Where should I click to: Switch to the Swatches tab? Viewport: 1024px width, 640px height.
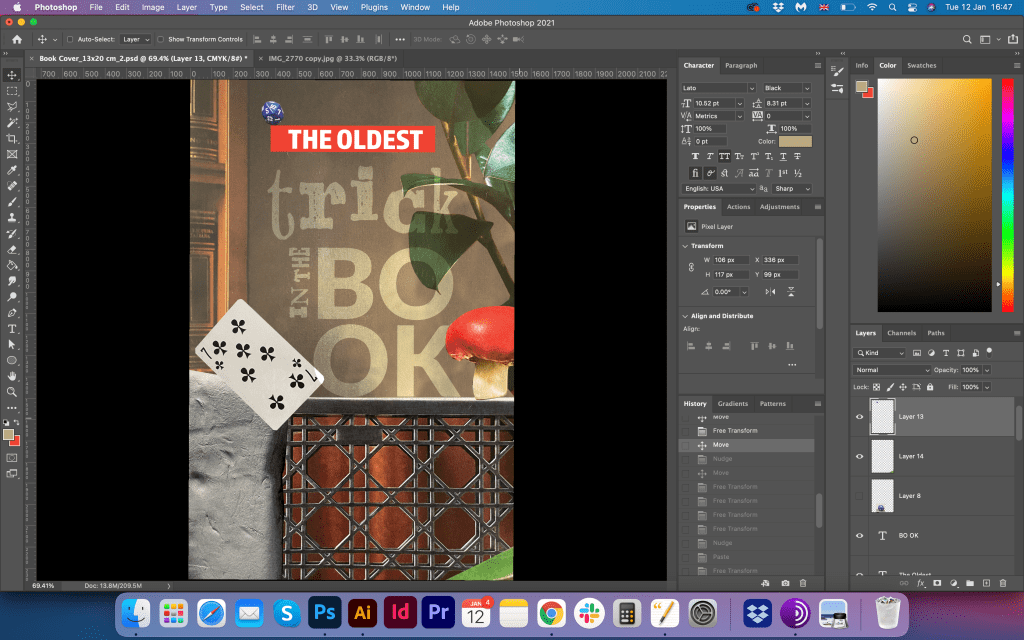pyautogui.click(x=921, y=65)
